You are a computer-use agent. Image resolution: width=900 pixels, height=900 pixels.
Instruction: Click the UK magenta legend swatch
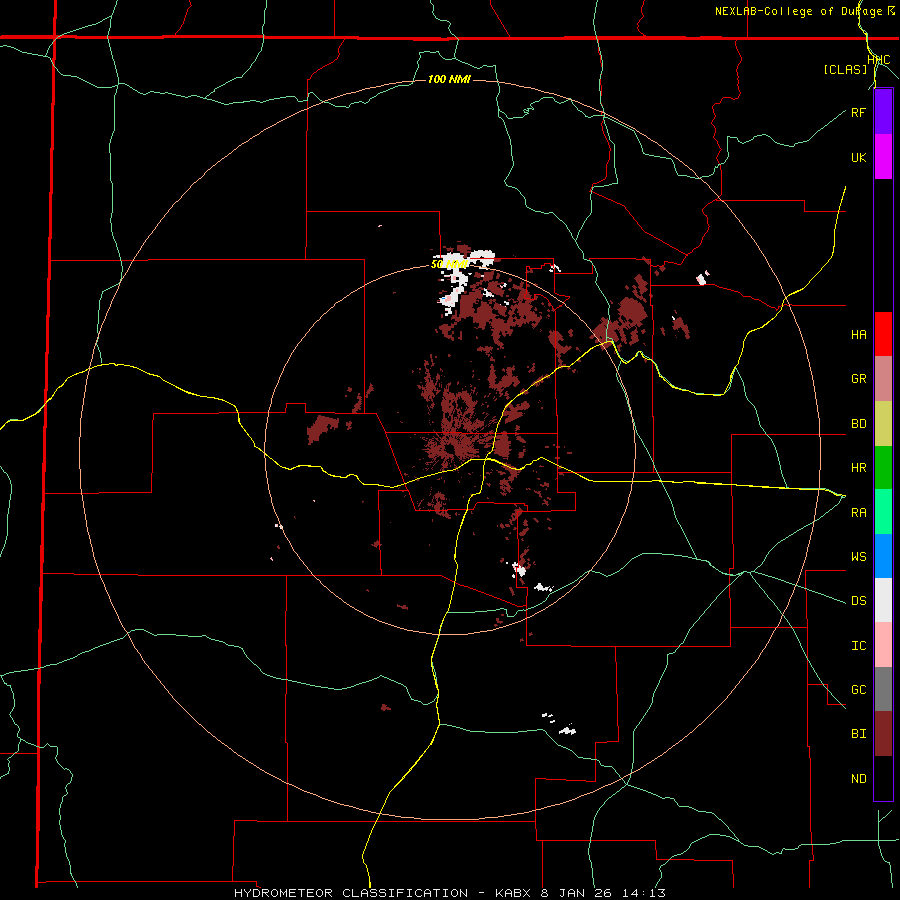(883, 157)
